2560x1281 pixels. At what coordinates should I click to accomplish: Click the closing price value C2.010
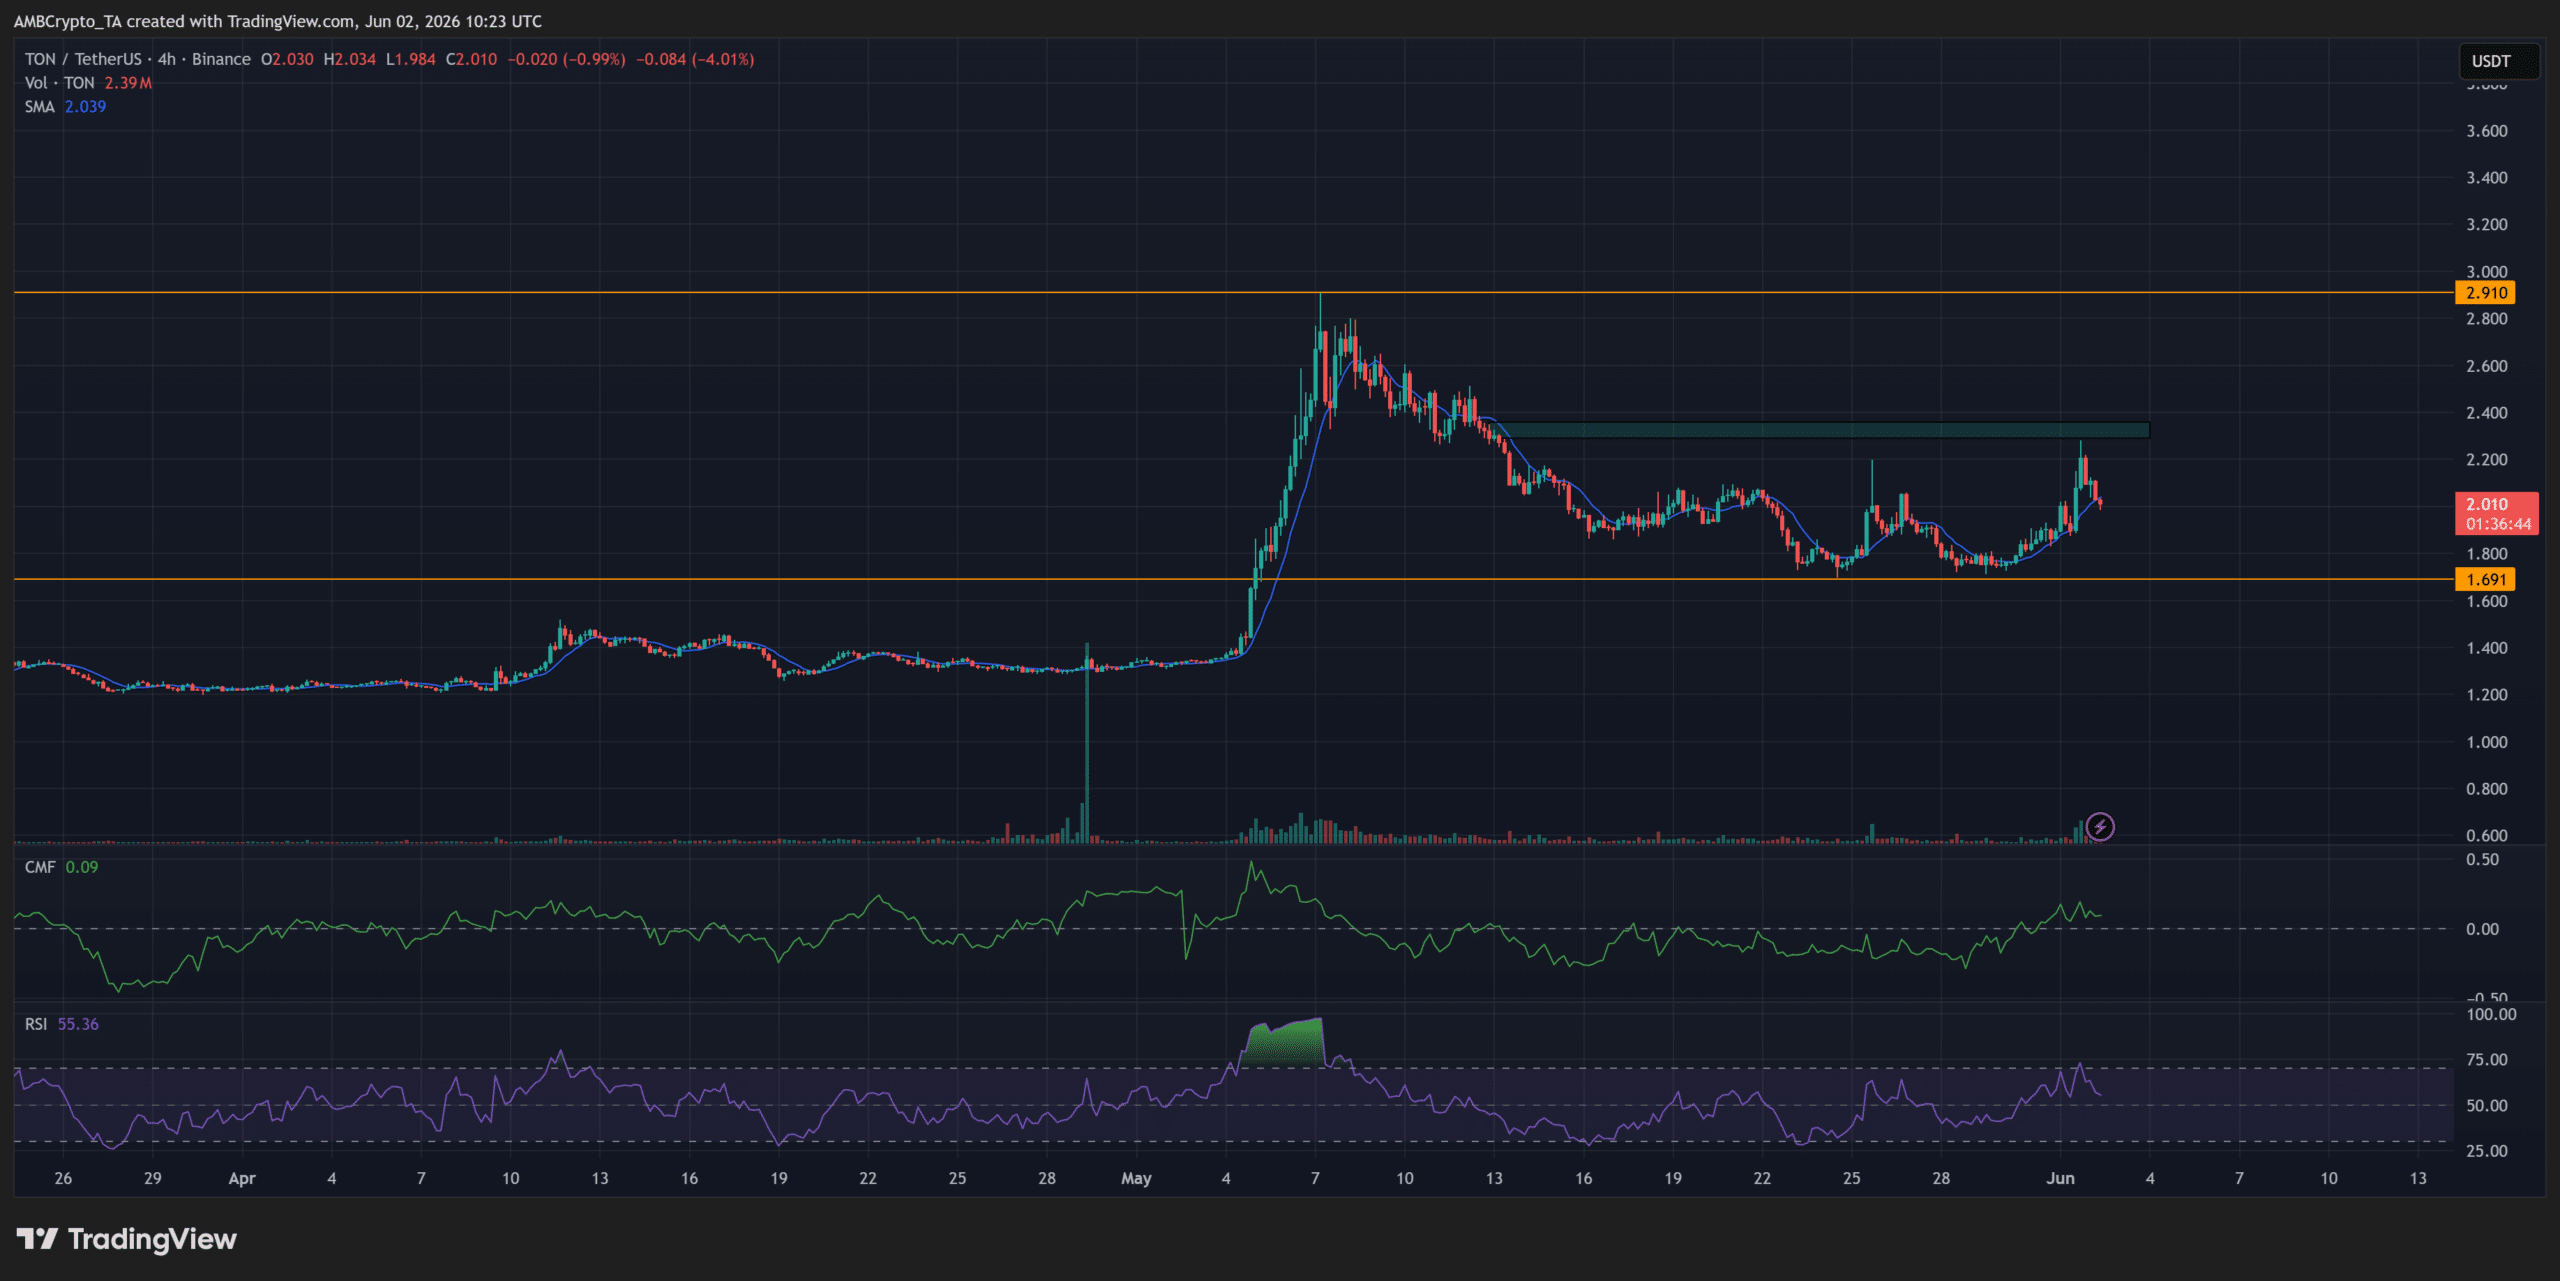coord(471,60)
